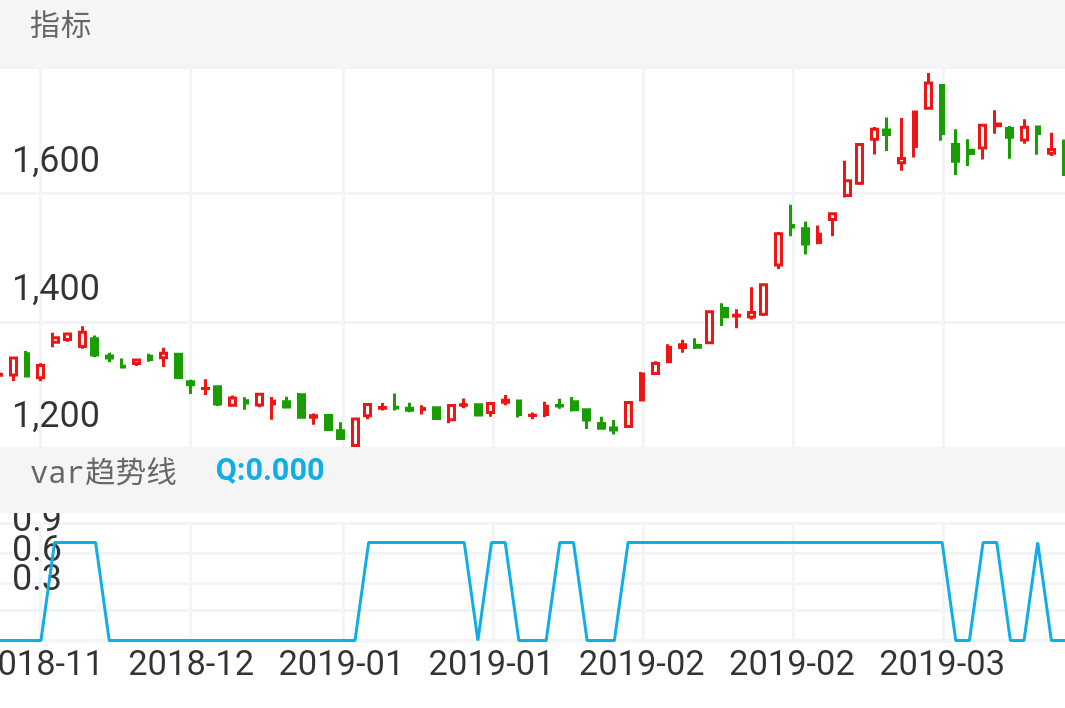The image size is (1065, 708).
Task: Select the 2018-12 date label
Action: [x=191, y=663]
